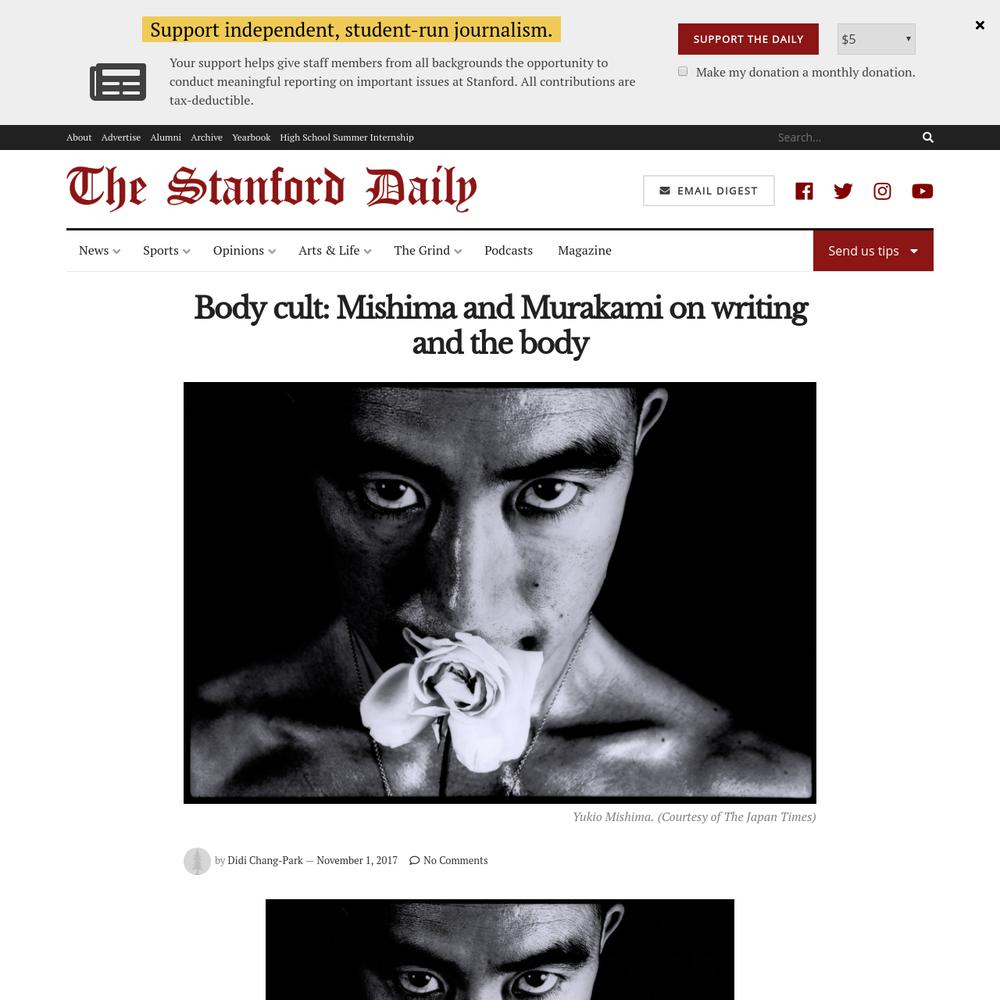Open the Twitter bird icon
The width and height of the screenshot is (1000, 1000).
[x=842, y=191]
